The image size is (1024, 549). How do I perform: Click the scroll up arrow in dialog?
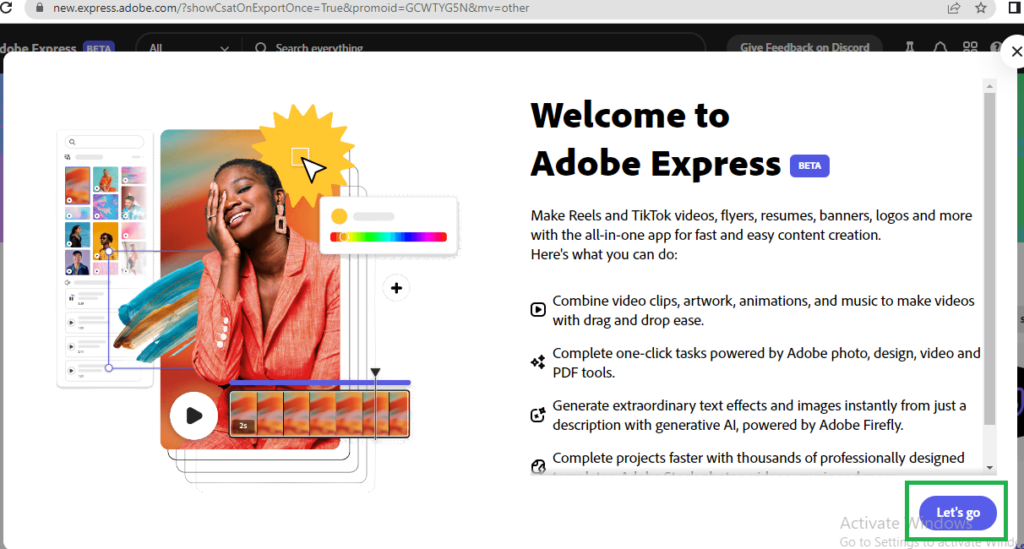point(989,86)
